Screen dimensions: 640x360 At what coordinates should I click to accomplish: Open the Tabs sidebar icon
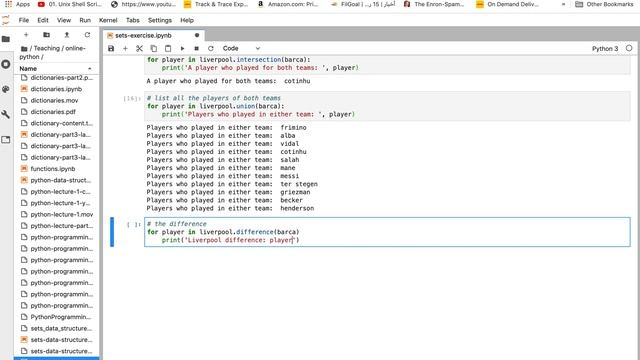pos(6,140)
